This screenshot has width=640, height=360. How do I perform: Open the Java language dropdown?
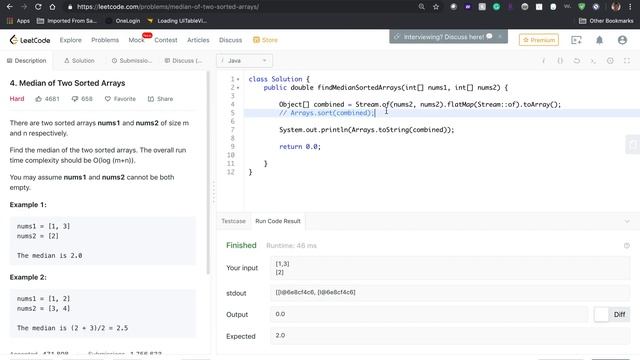[244, 60]
